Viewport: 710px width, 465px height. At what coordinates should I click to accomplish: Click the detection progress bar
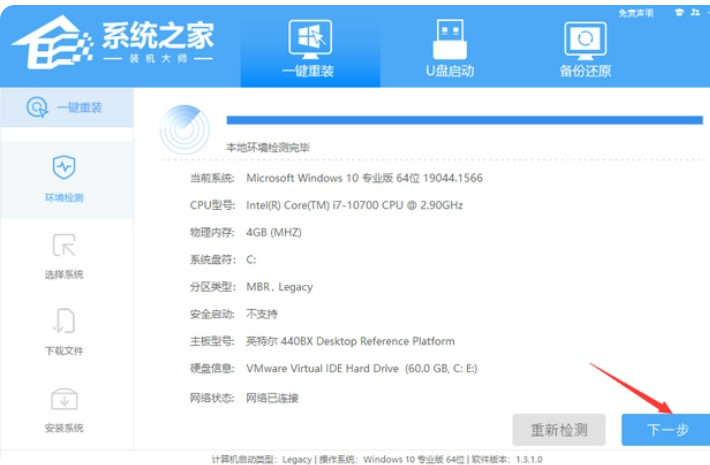pos(465,120)
